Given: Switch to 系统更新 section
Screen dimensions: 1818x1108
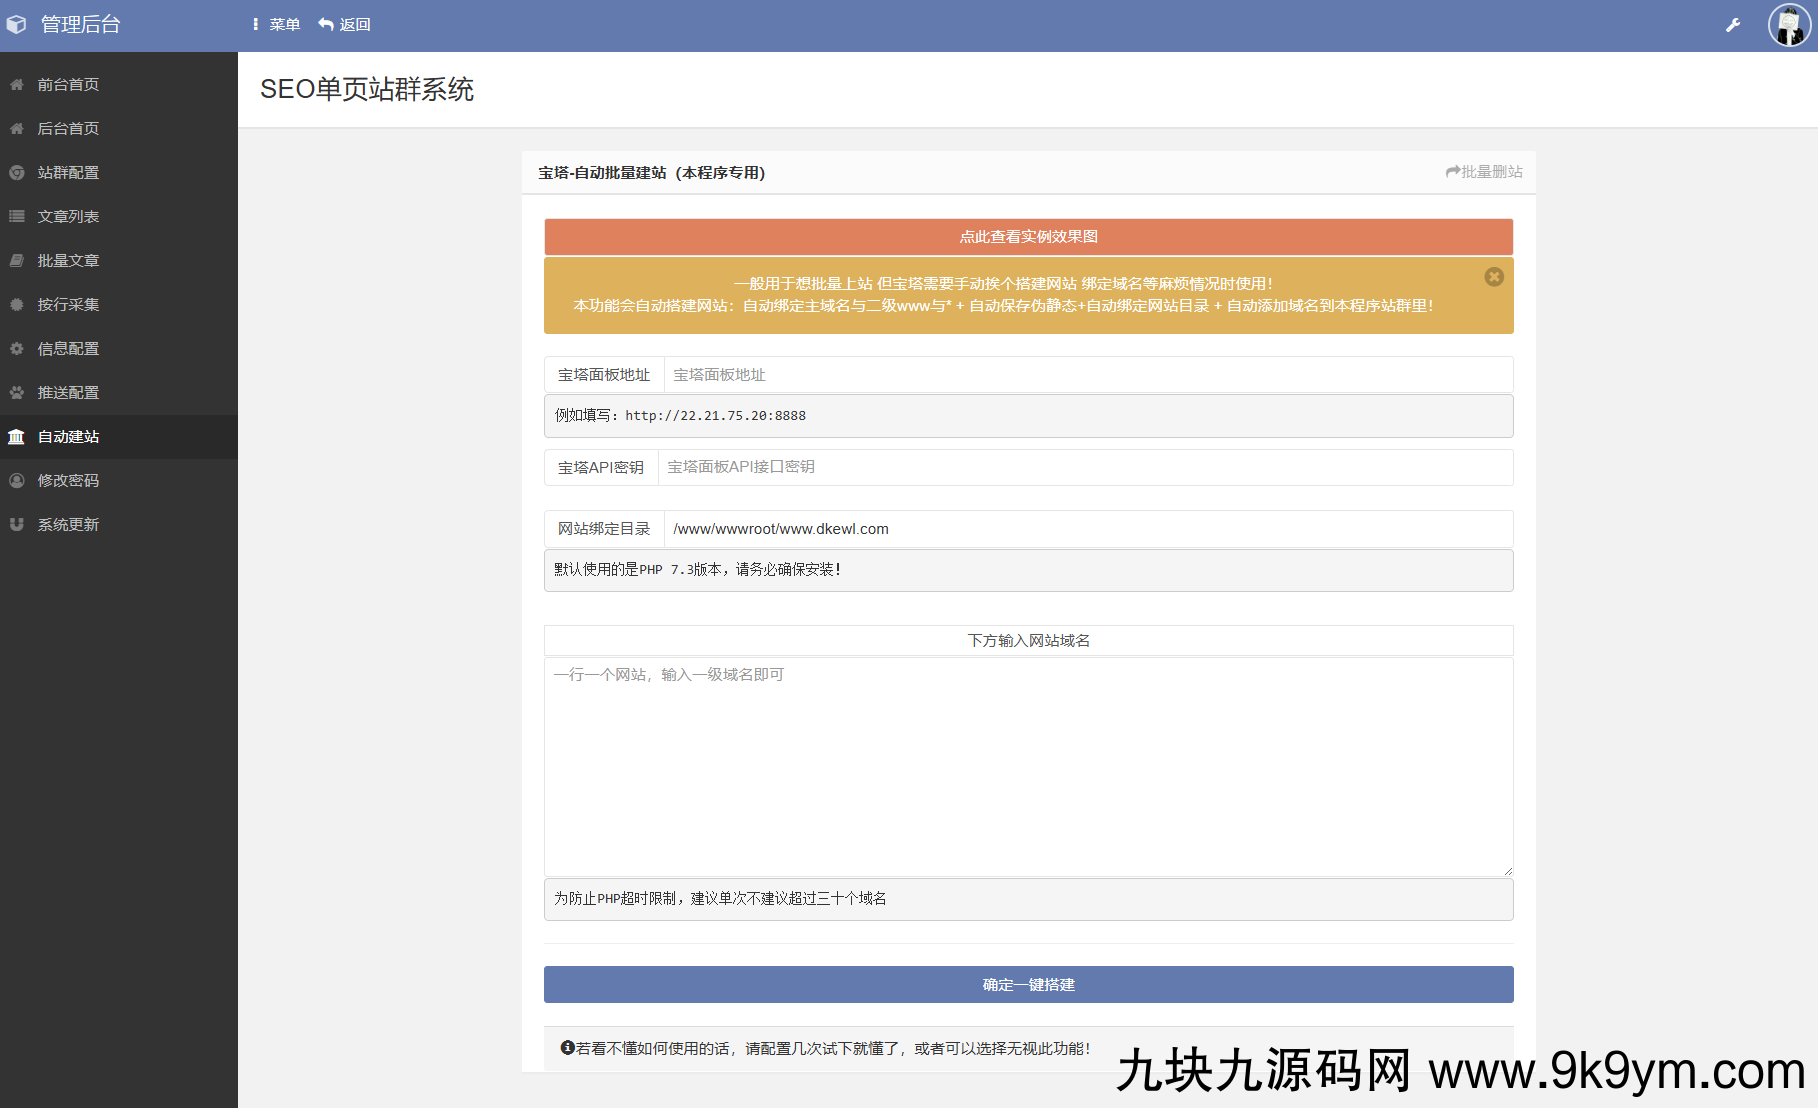Looking at the screenshot, I should coord(67,524).
